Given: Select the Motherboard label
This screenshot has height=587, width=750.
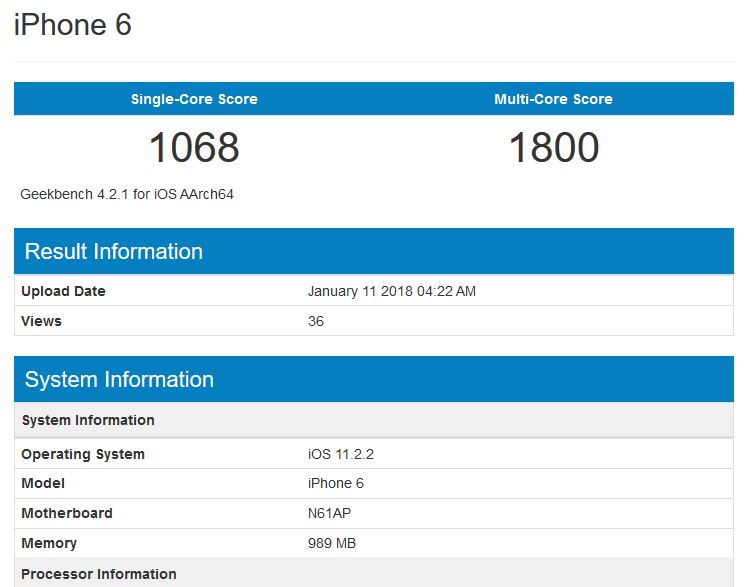Looking at the screenshot, I should (67, 513).
